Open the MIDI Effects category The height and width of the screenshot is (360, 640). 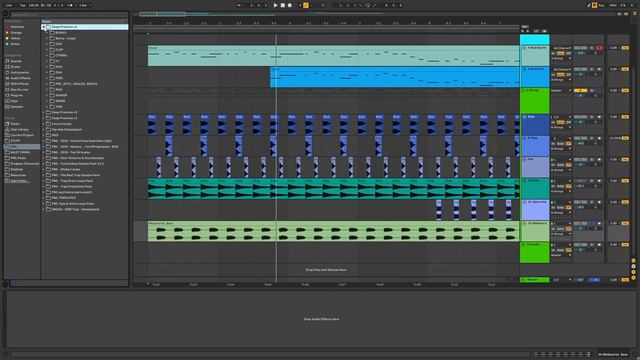click(19, 84)
